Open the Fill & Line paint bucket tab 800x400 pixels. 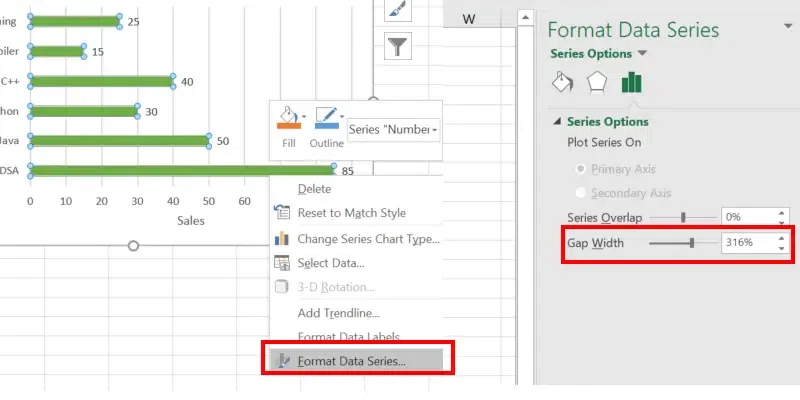(x=562, y=82)
